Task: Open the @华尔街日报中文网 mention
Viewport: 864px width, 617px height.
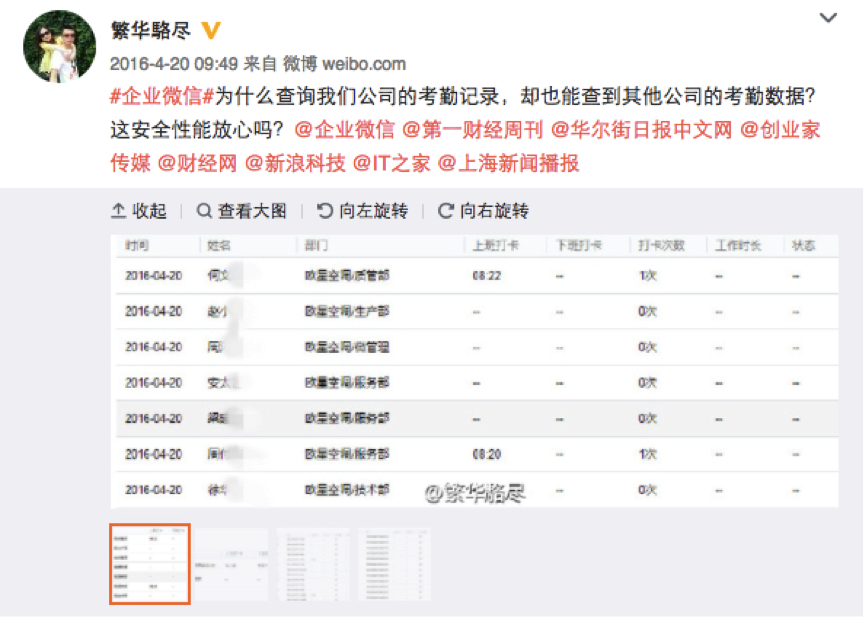Action: pos(641,130)
